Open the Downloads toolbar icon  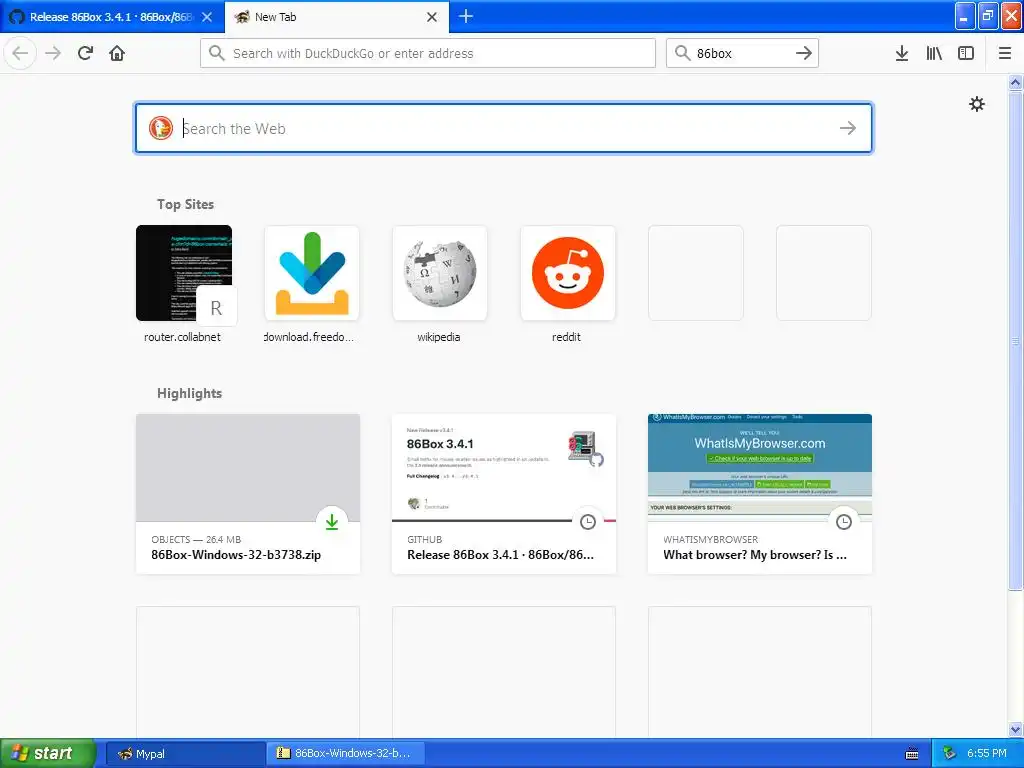[x=902, y=53]
